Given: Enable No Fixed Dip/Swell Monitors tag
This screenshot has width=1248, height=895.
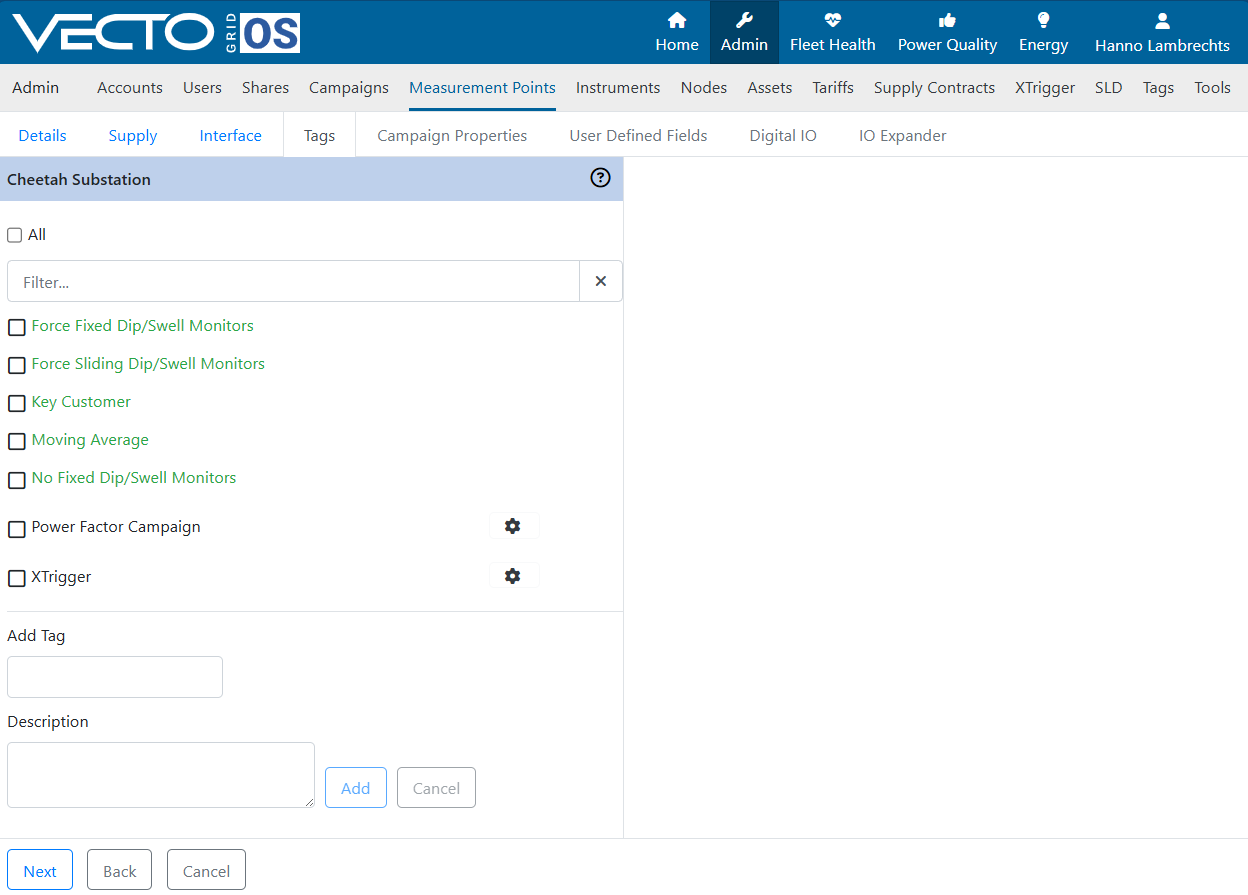Looking at the screenshot, I should (x=17, y=480).
